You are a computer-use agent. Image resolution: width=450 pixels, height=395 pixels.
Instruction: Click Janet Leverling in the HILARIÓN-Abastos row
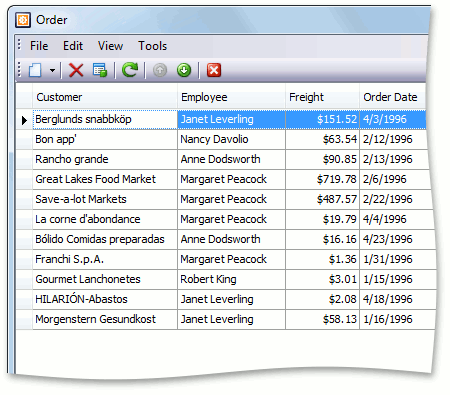pos(231,299)
